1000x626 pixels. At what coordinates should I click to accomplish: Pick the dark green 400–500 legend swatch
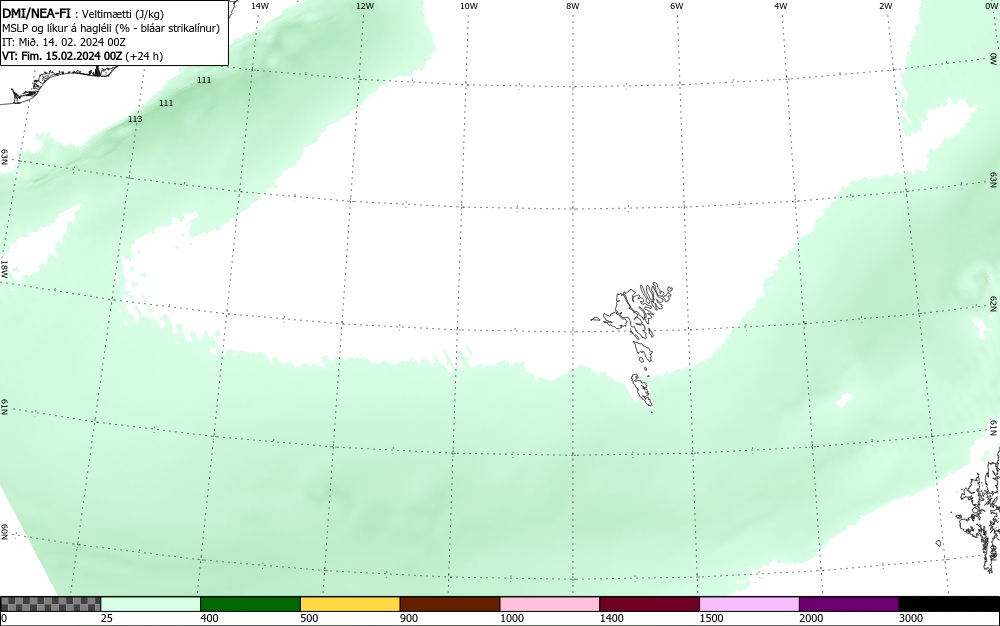(x=250, y=604)
